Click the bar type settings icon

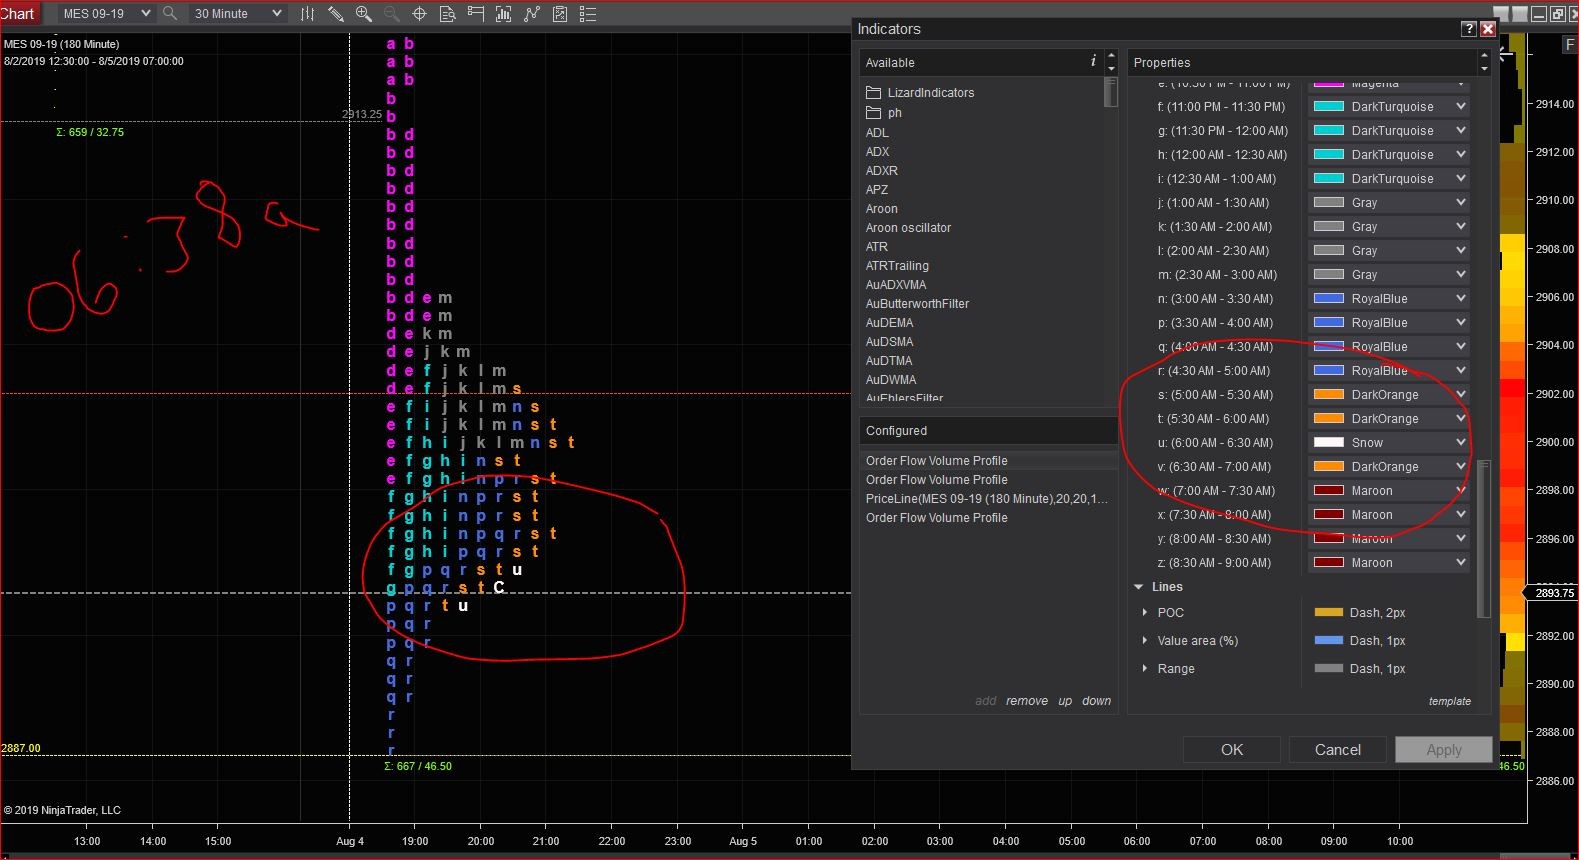(x=308, y=14)
